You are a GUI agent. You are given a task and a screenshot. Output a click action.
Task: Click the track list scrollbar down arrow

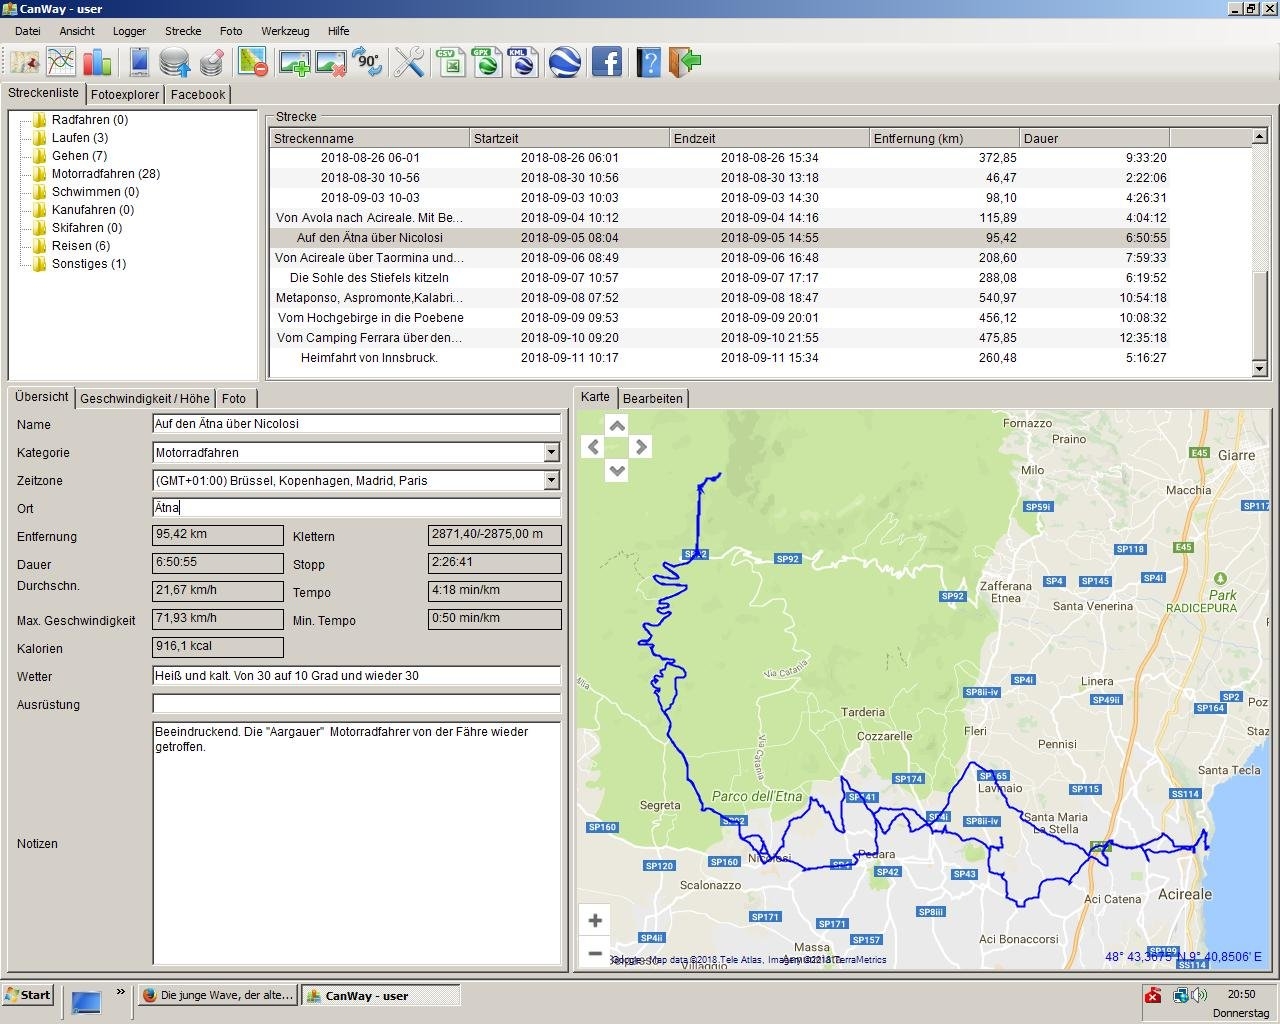pyautogui.click(x=1260, y=369)
